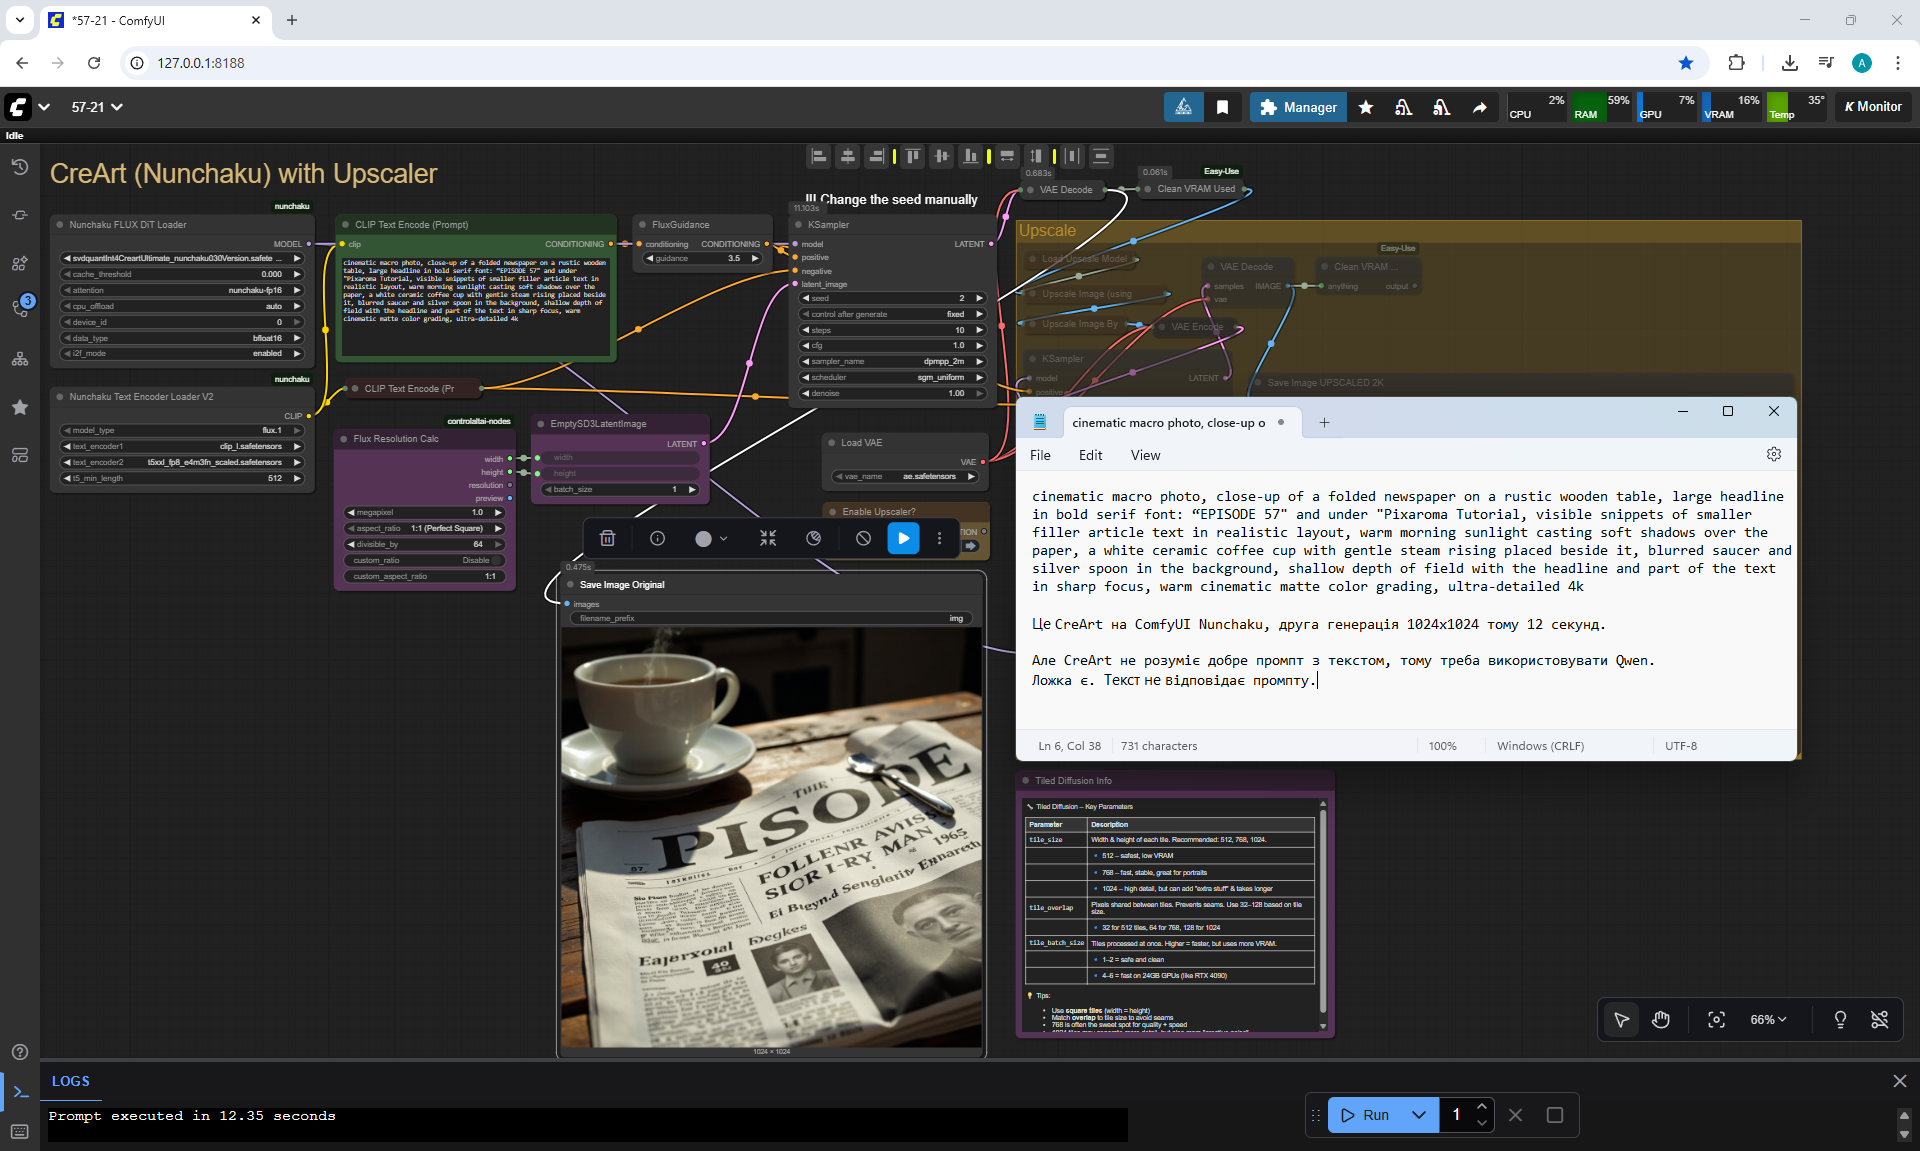Click the bypass node icon in floating toolbar
Viewport: 1920px width, 1151px height.
(863, 538)
